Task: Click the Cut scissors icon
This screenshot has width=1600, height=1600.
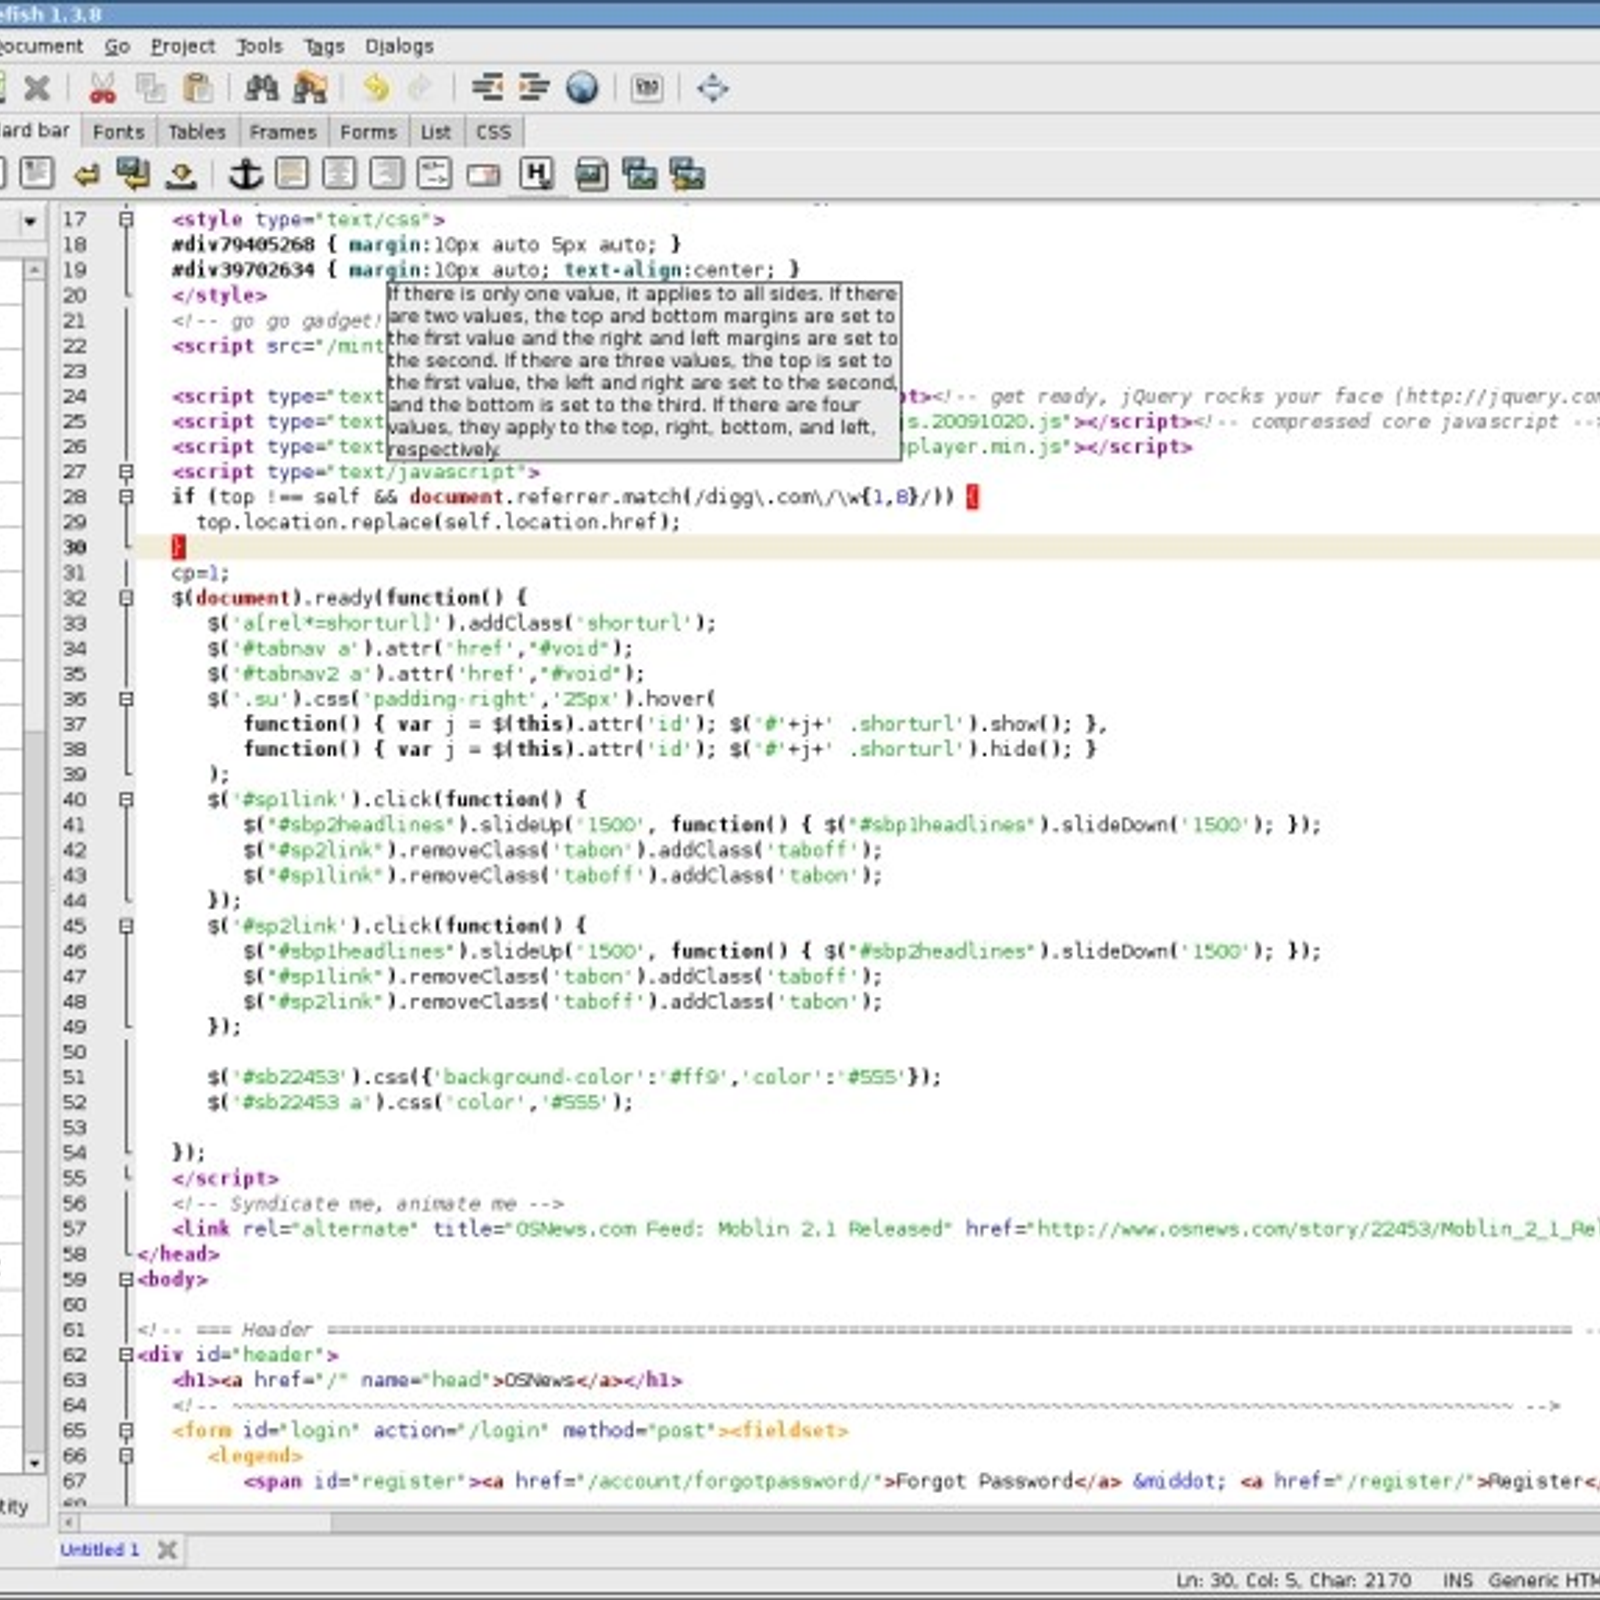Action: coord(102,88)
